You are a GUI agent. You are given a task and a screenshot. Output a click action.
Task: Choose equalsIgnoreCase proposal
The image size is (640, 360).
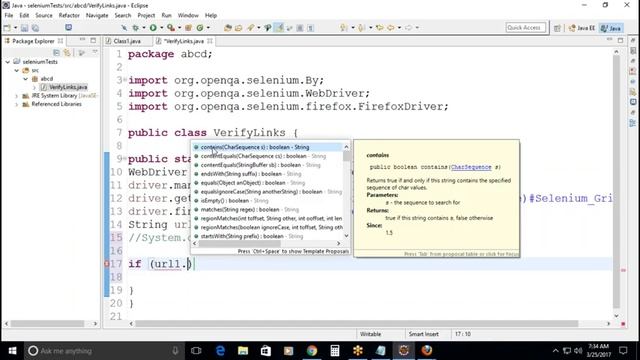coord(267,191)
